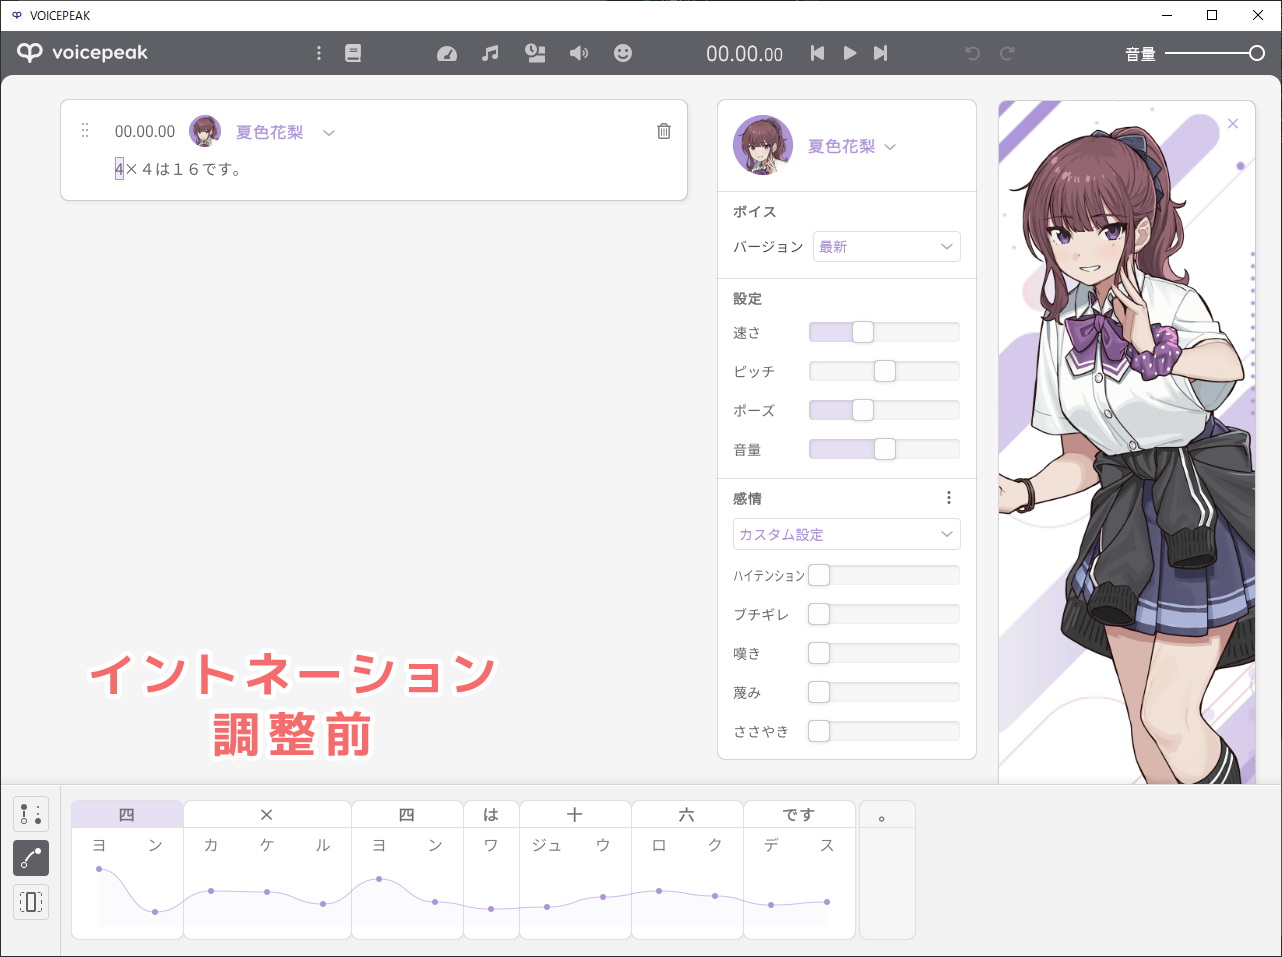Viewport: 1282px width, 957px height.
Task: Adjust the ポーズ pause slider
Action: (884, 410)
